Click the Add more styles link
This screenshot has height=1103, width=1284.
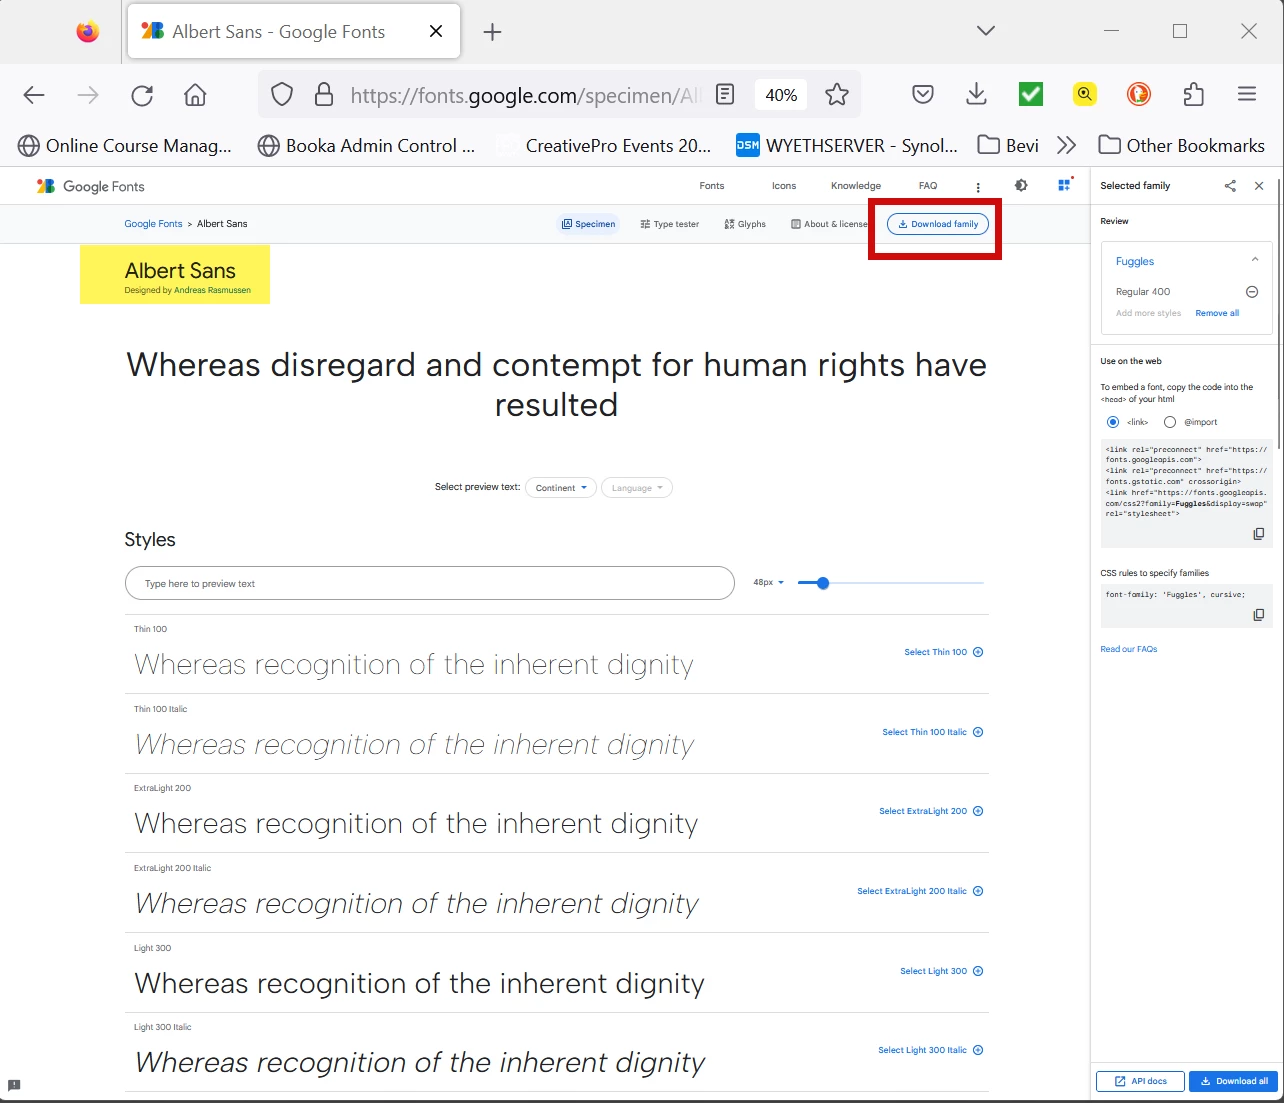(x=1148, y=313)
